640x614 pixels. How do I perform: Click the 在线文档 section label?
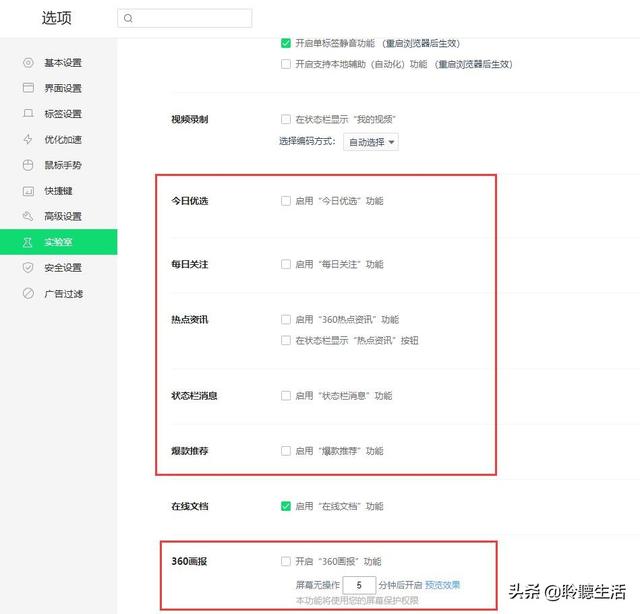coord(190,506)
